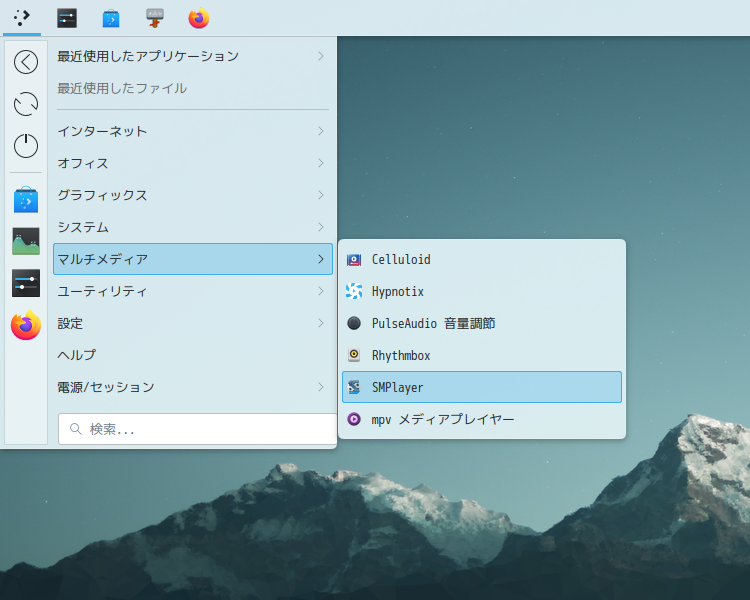The width and height of the screenshot is (750, 600).
Task: Launch Celluloid from the multimedia submenu
Action: [482, 259]
